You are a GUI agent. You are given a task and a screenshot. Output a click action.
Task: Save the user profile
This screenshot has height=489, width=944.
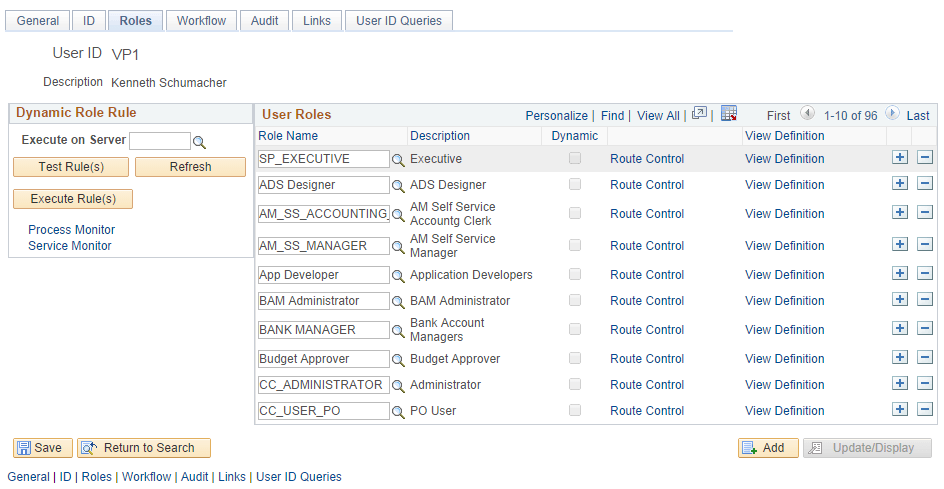(43, 448)
